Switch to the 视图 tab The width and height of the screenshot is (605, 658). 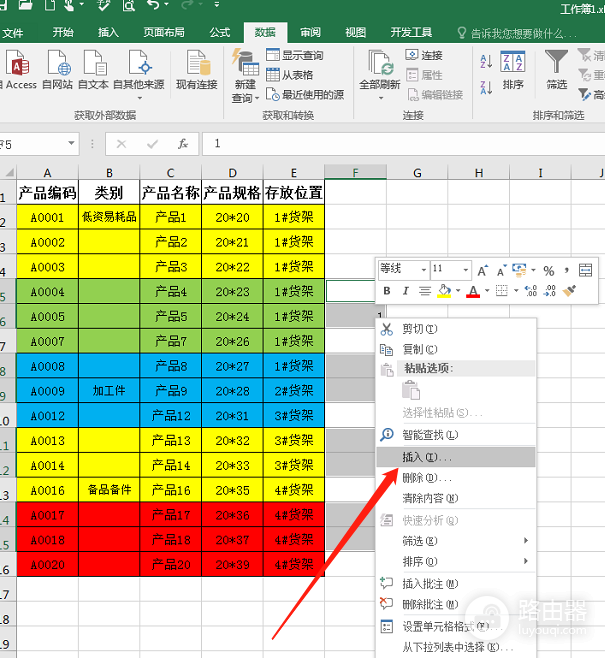click(x=356, y=32)
